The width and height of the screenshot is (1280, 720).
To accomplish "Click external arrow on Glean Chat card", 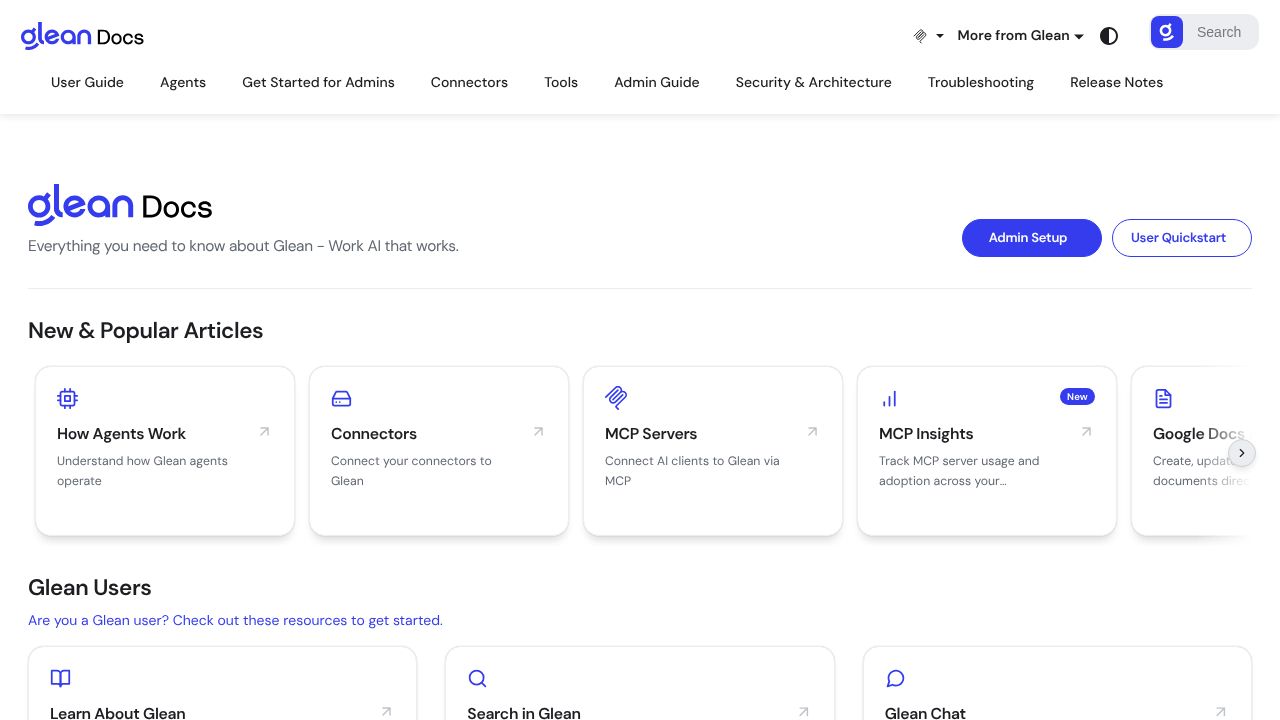I will [1220, 712].
